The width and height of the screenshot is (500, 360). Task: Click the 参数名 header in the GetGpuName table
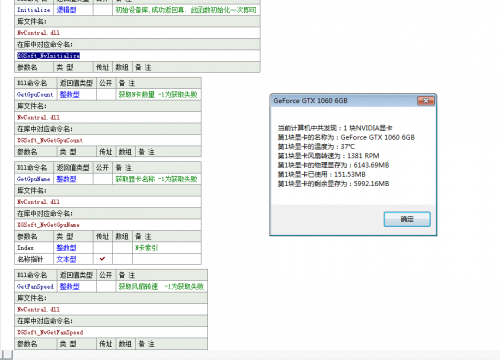click(x=27, y=236)
